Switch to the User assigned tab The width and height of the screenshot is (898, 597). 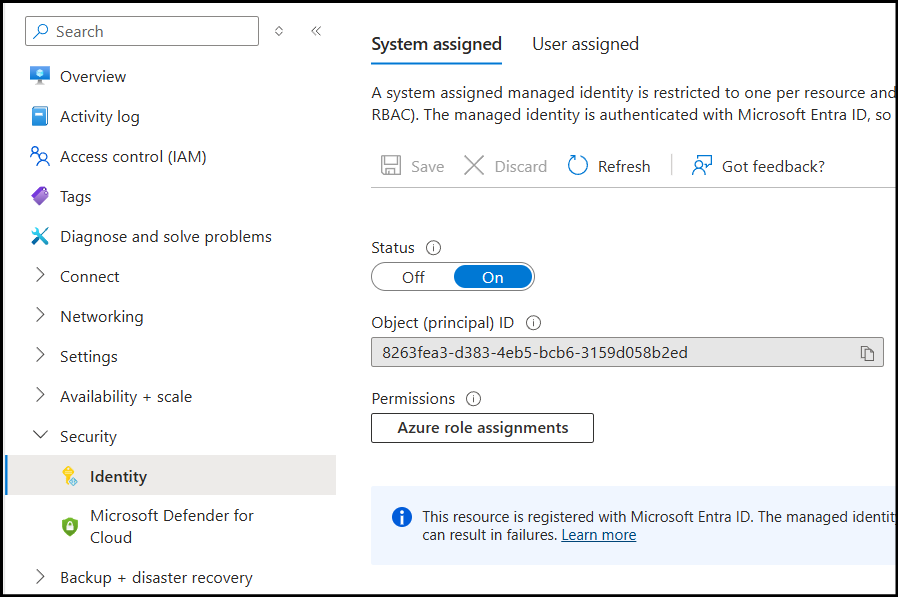(585, 44)
